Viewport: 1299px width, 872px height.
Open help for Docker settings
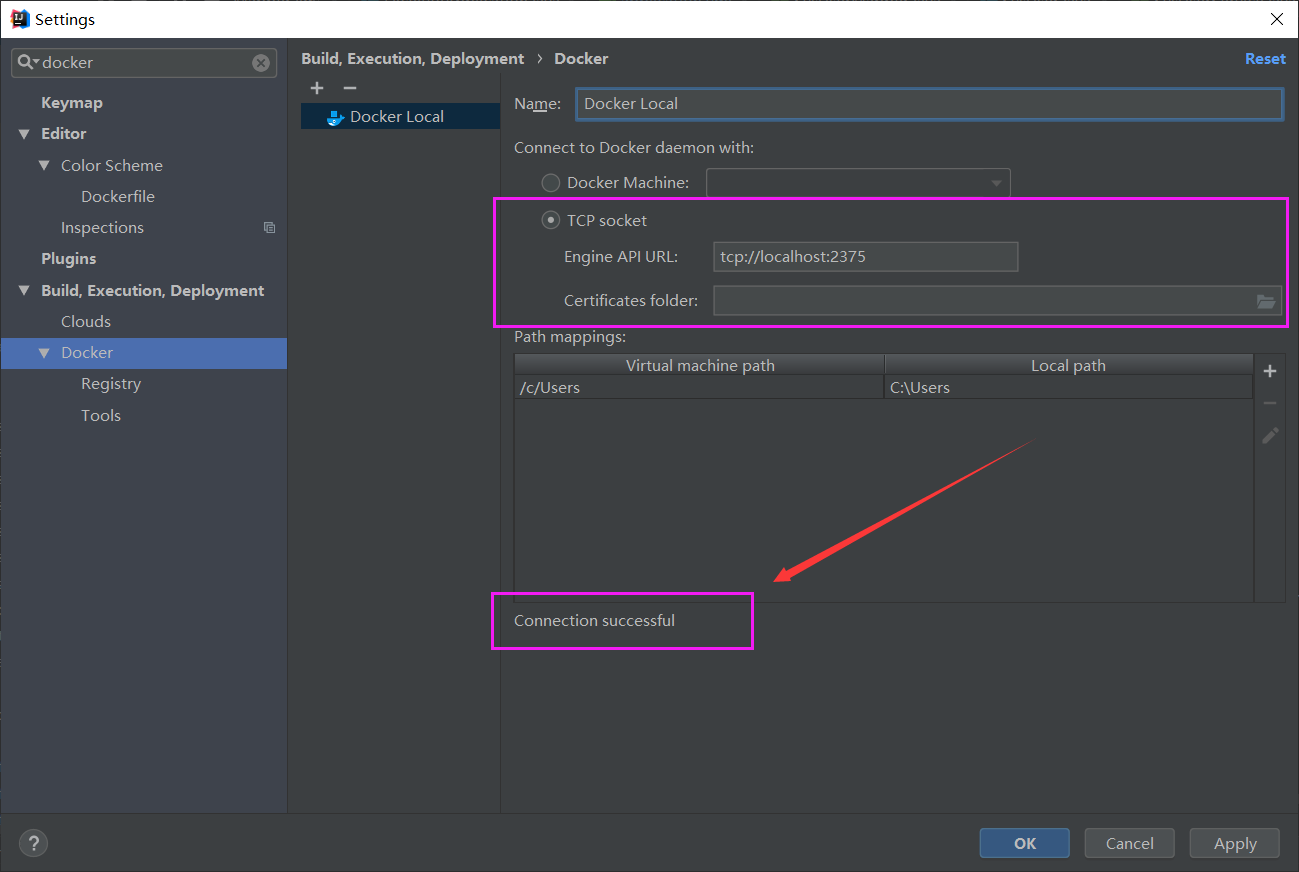pos(33,843)
